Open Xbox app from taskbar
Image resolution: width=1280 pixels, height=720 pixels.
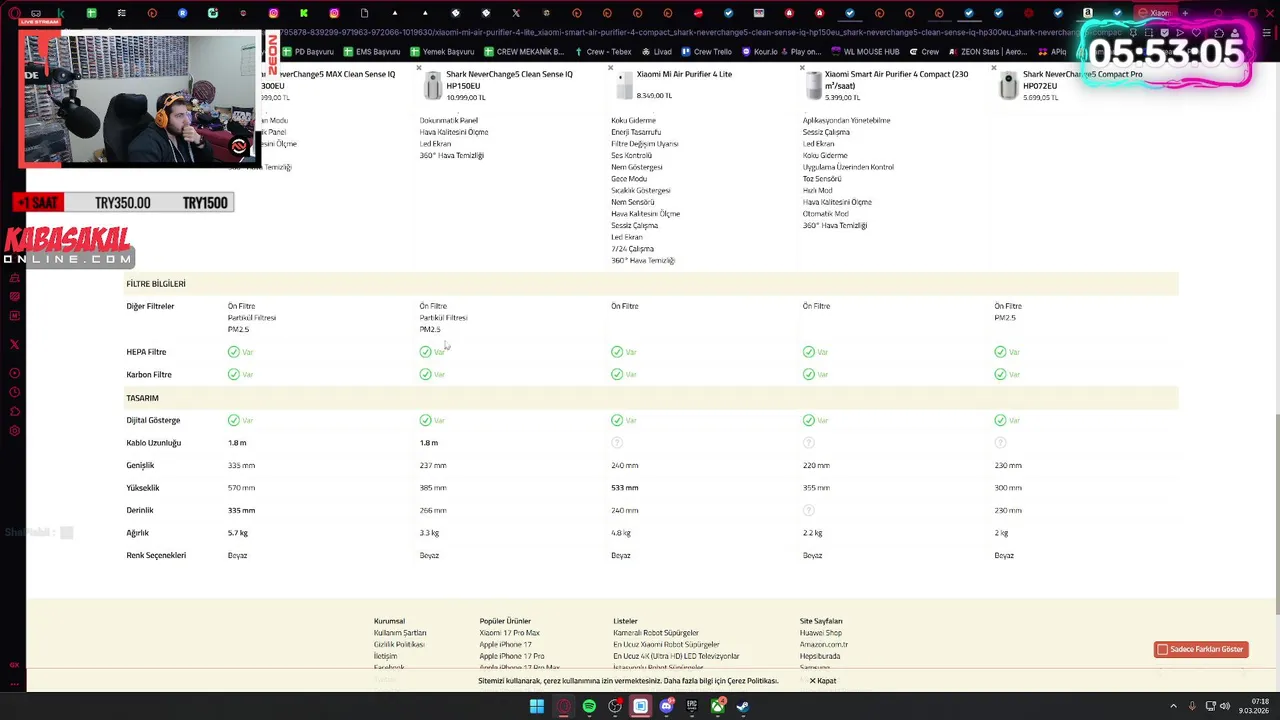pos(717,706)
